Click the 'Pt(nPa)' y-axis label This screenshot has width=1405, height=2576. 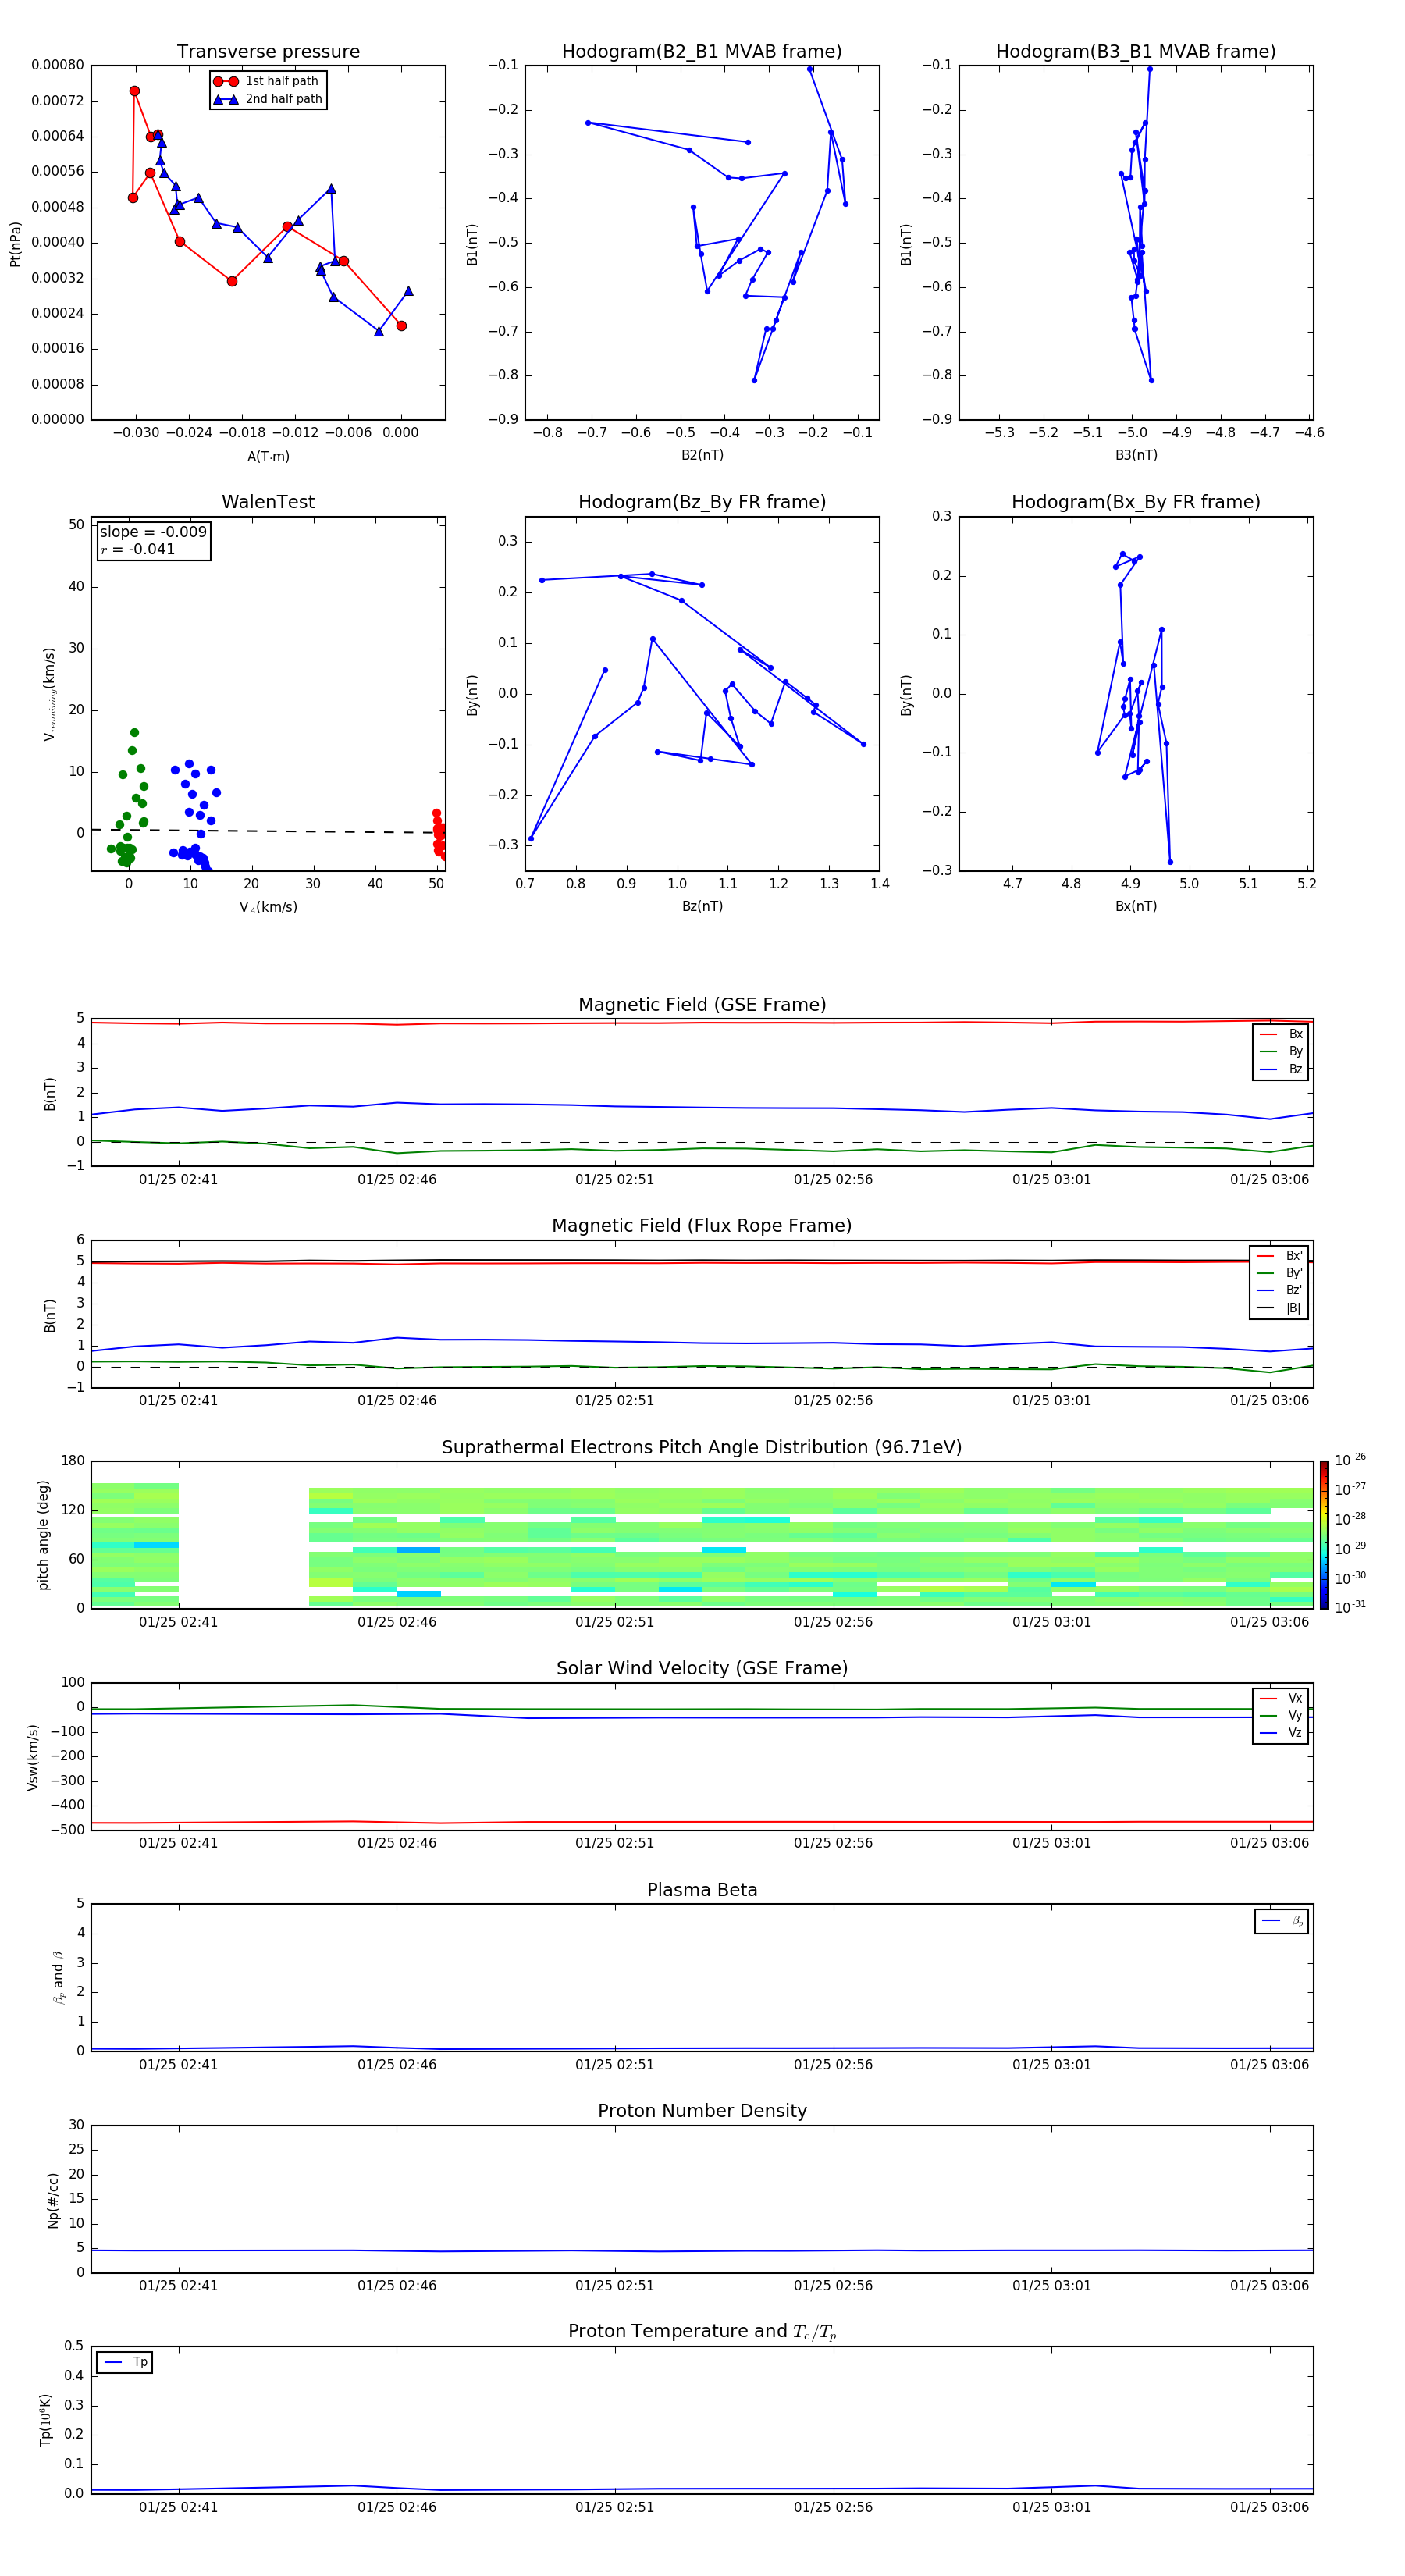pos(15,244)
